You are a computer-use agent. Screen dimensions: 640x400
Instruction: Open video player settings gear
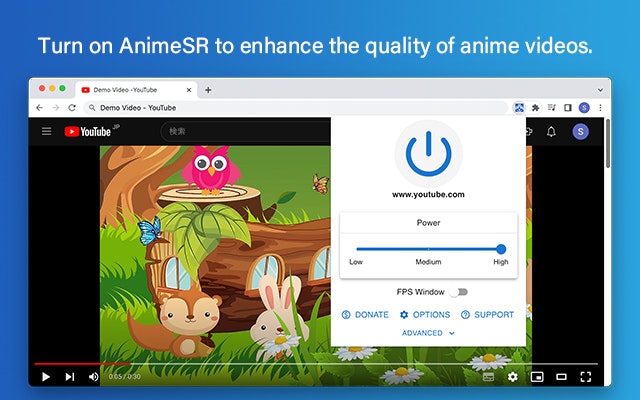(513, 377)
